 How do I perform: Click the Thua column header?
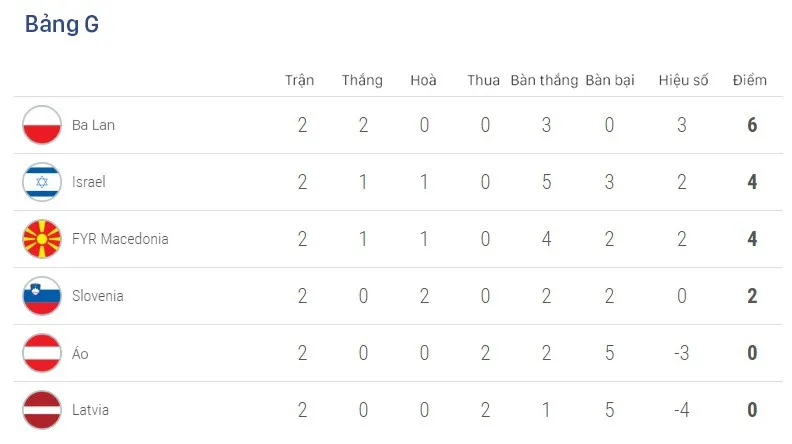click(483, 80)
